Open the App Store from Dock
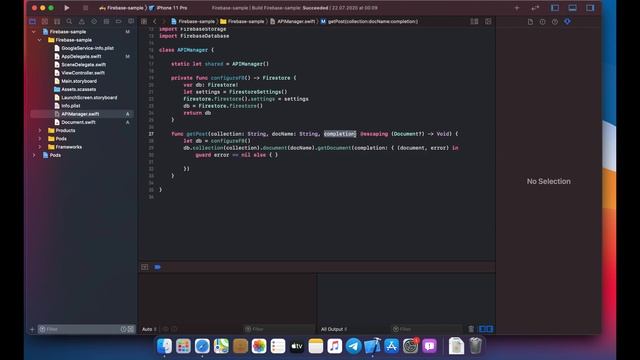 point(391,346)
